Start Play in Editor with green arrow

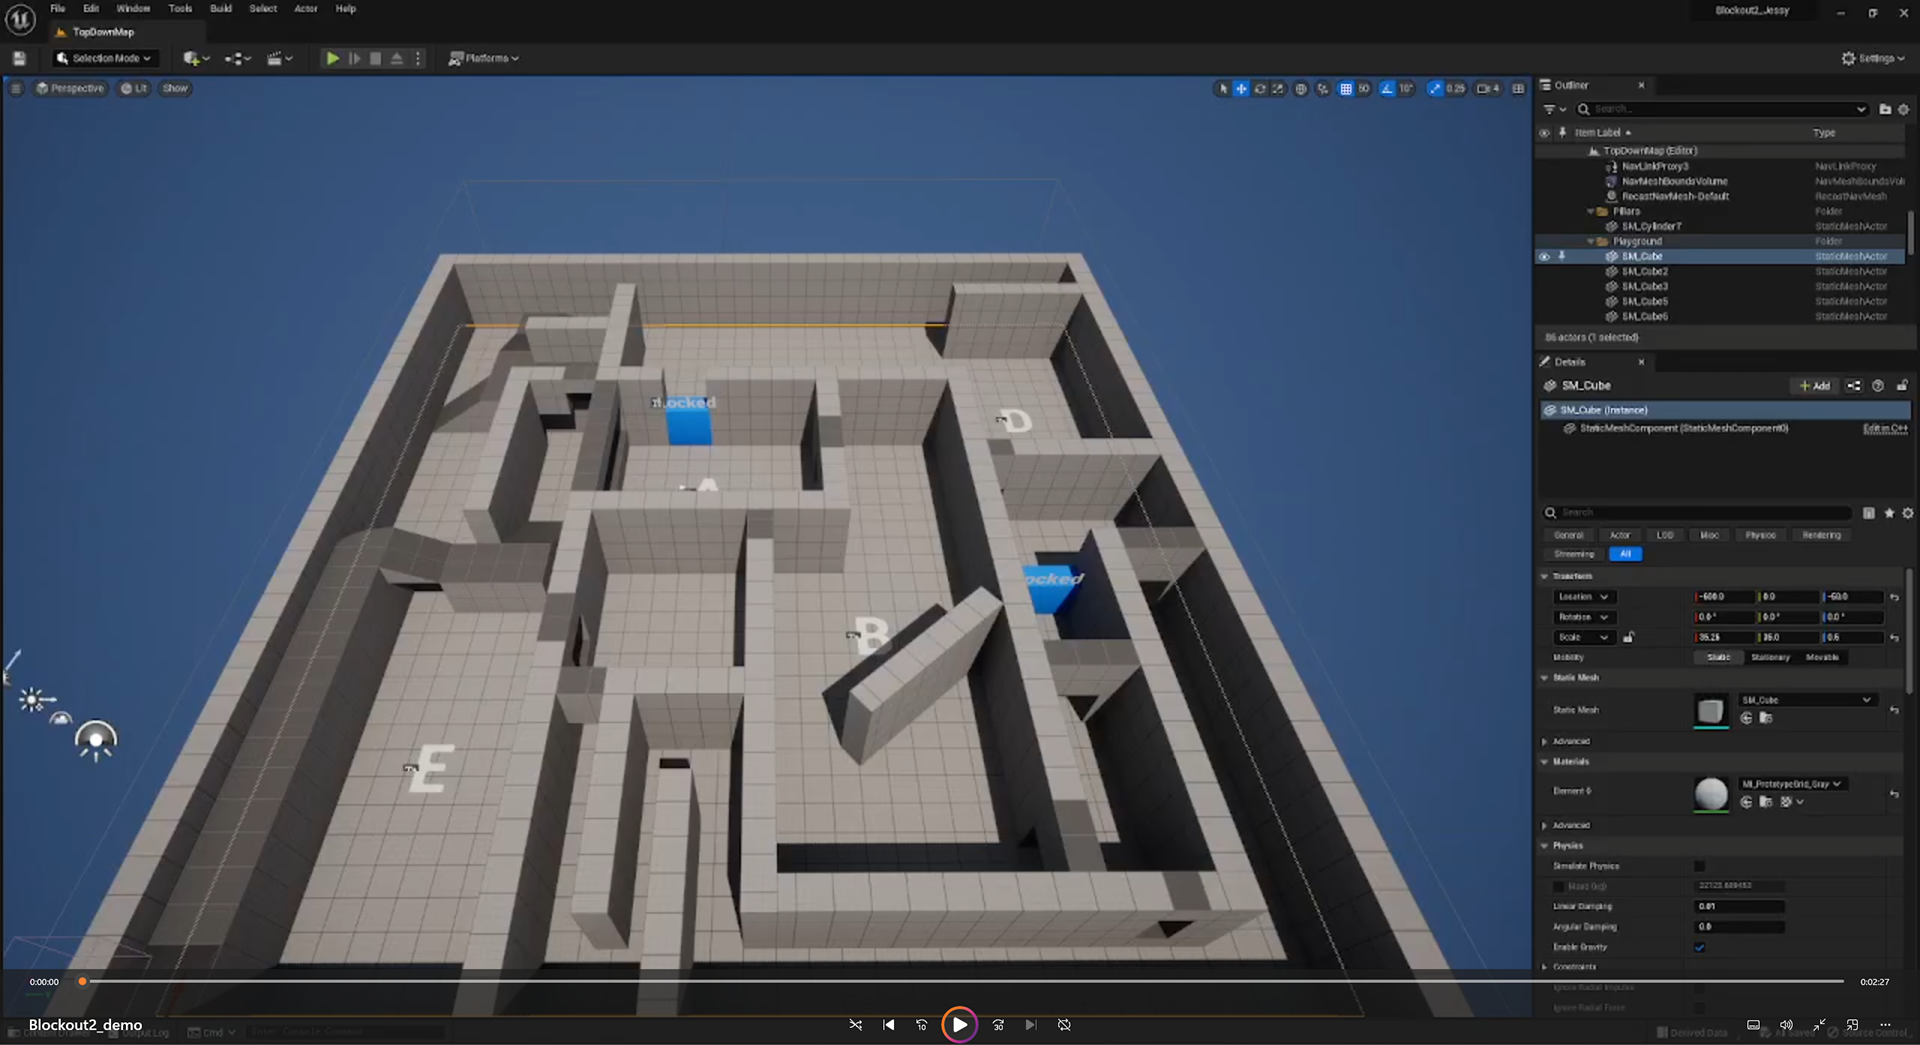click(x=333, y=58)
